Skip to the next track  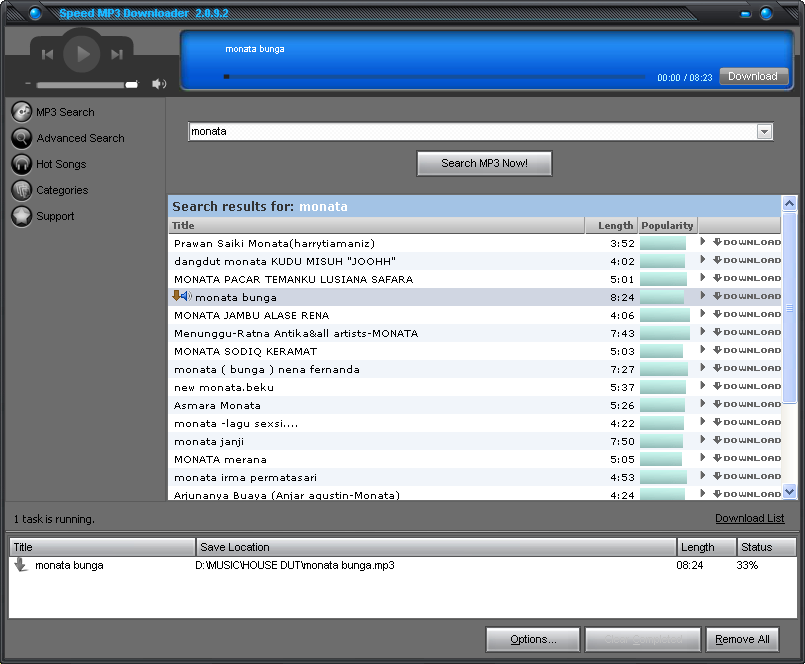(x=116, y=54)
